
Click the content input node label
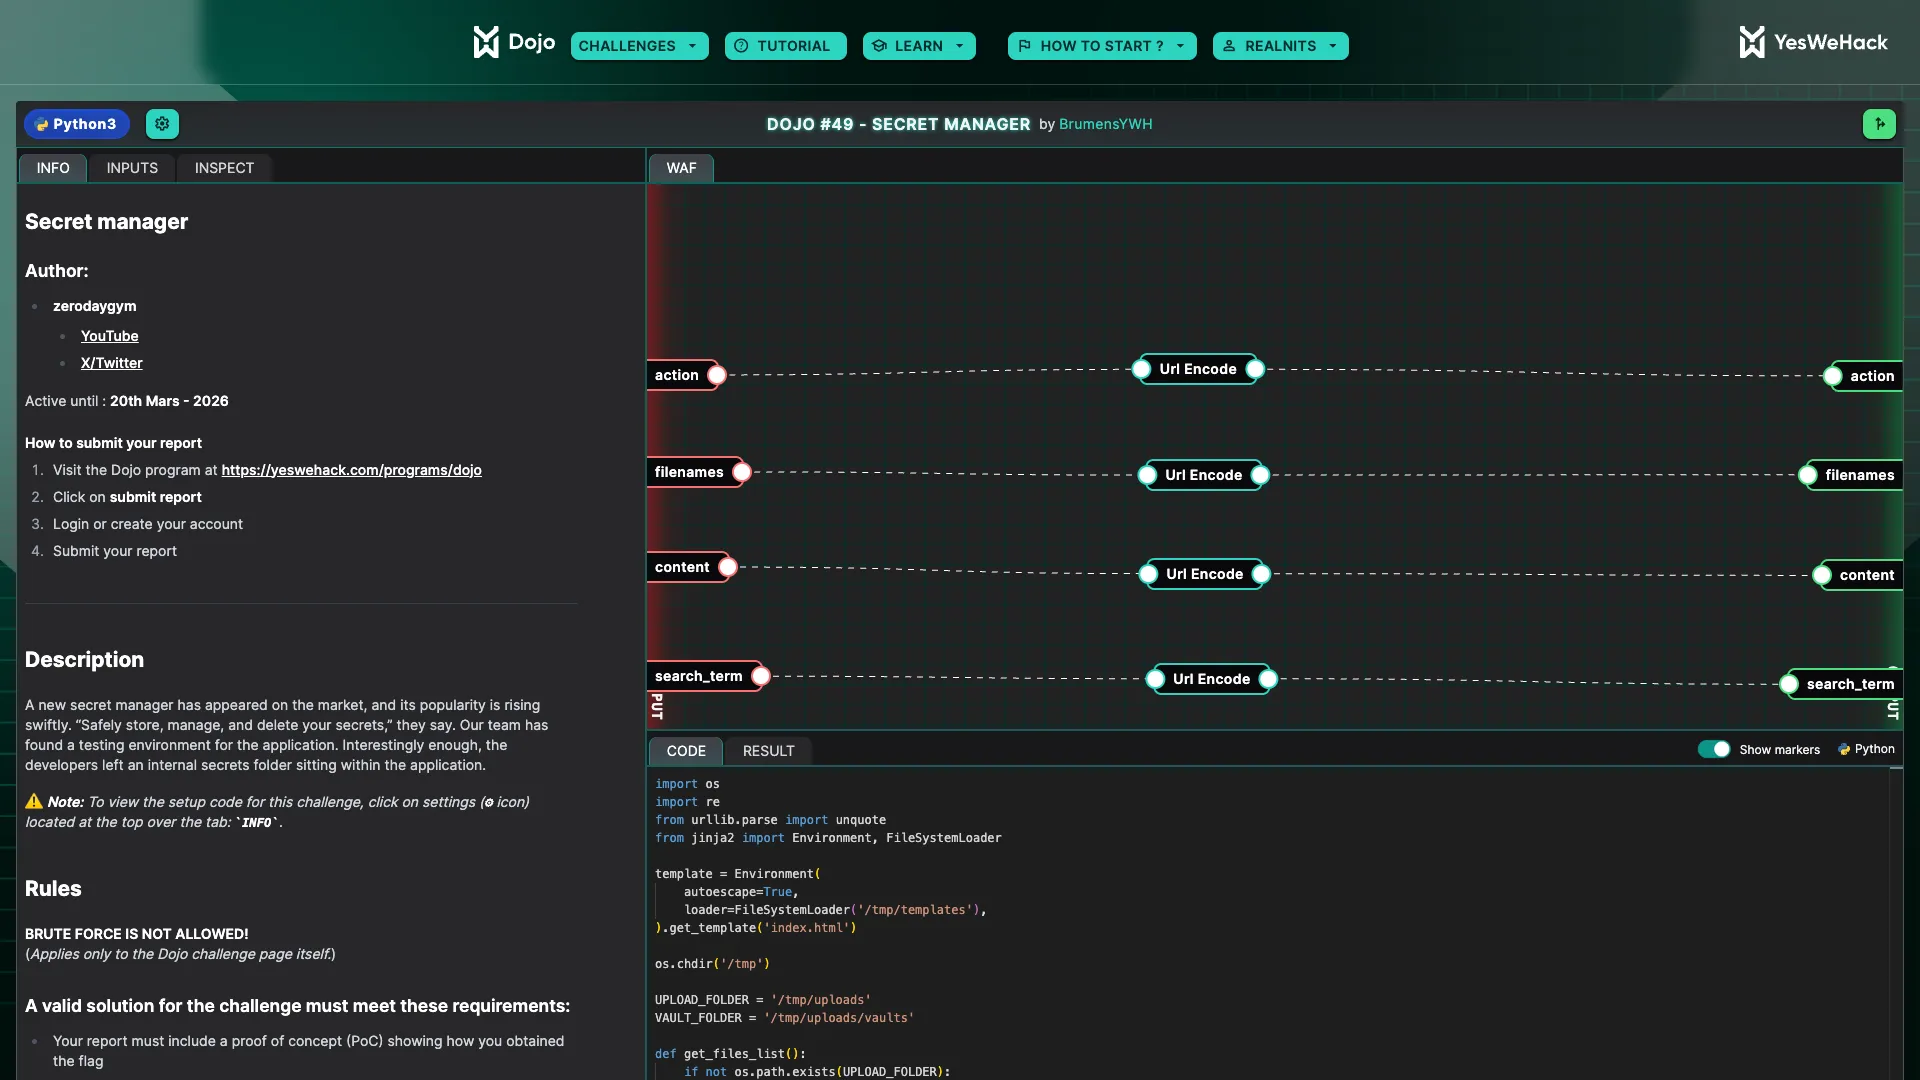[x=682, y=567]
